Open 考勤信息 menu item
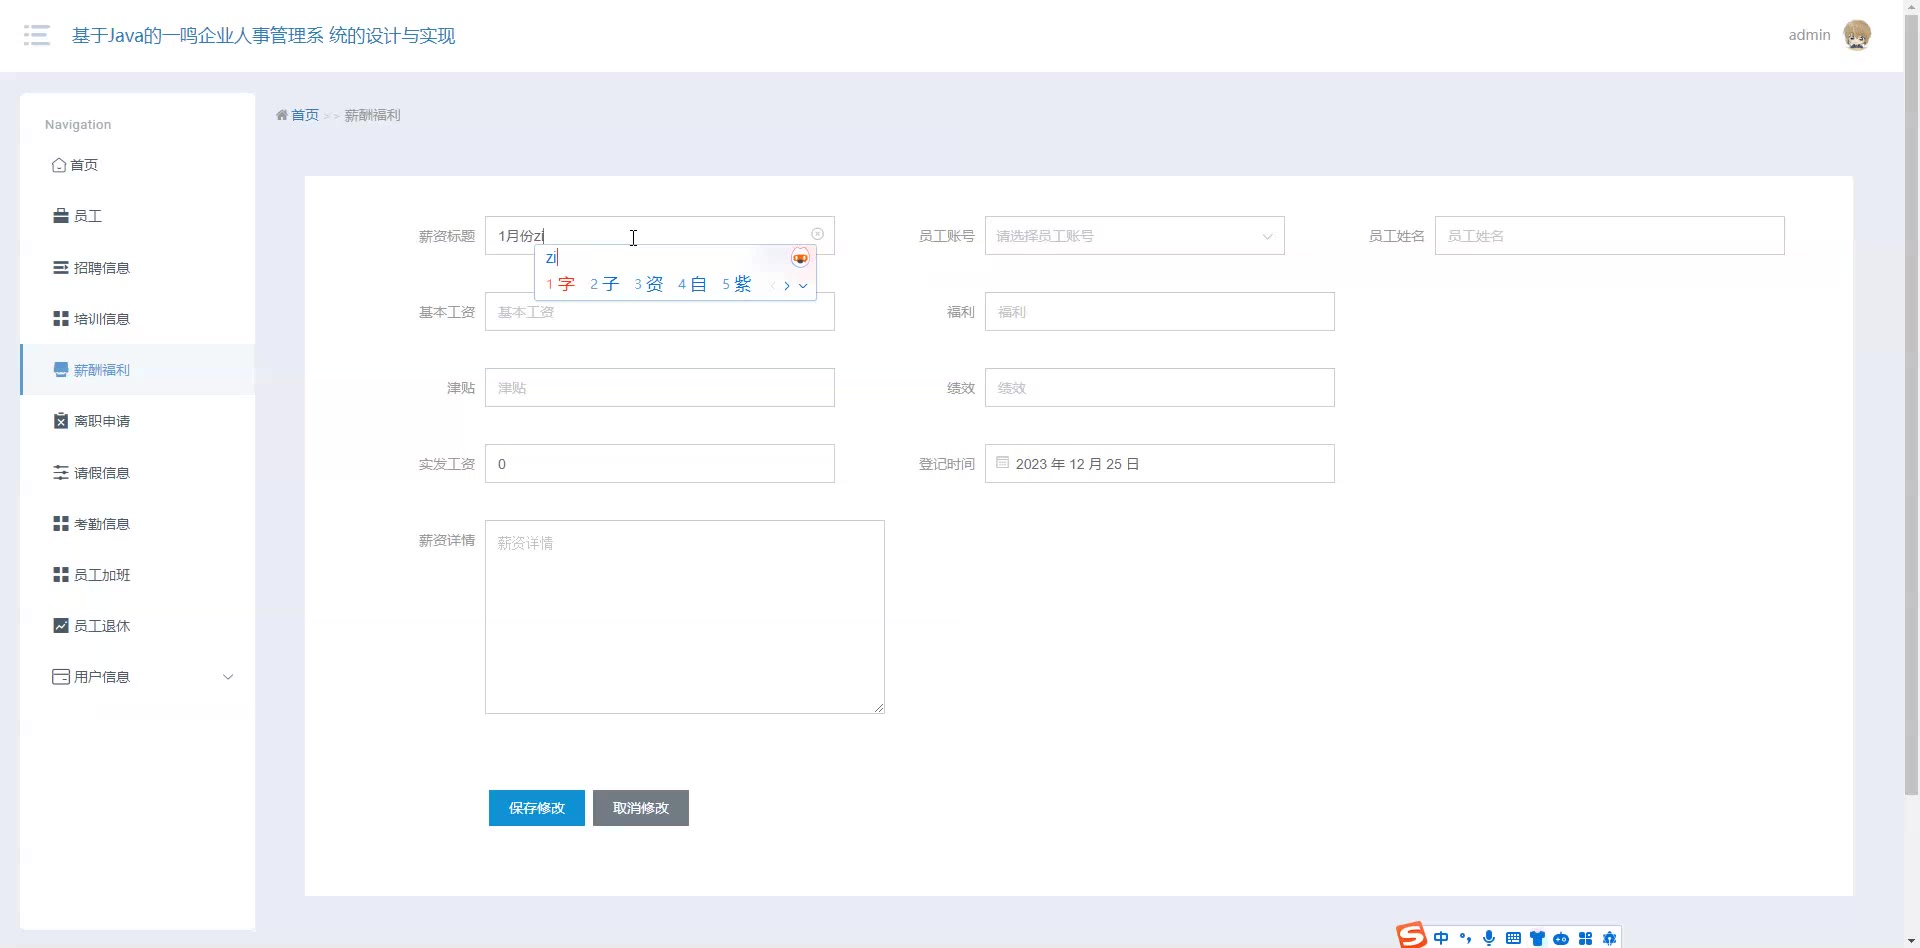This screenshot has height=948, width=1920. pos(138,524)
